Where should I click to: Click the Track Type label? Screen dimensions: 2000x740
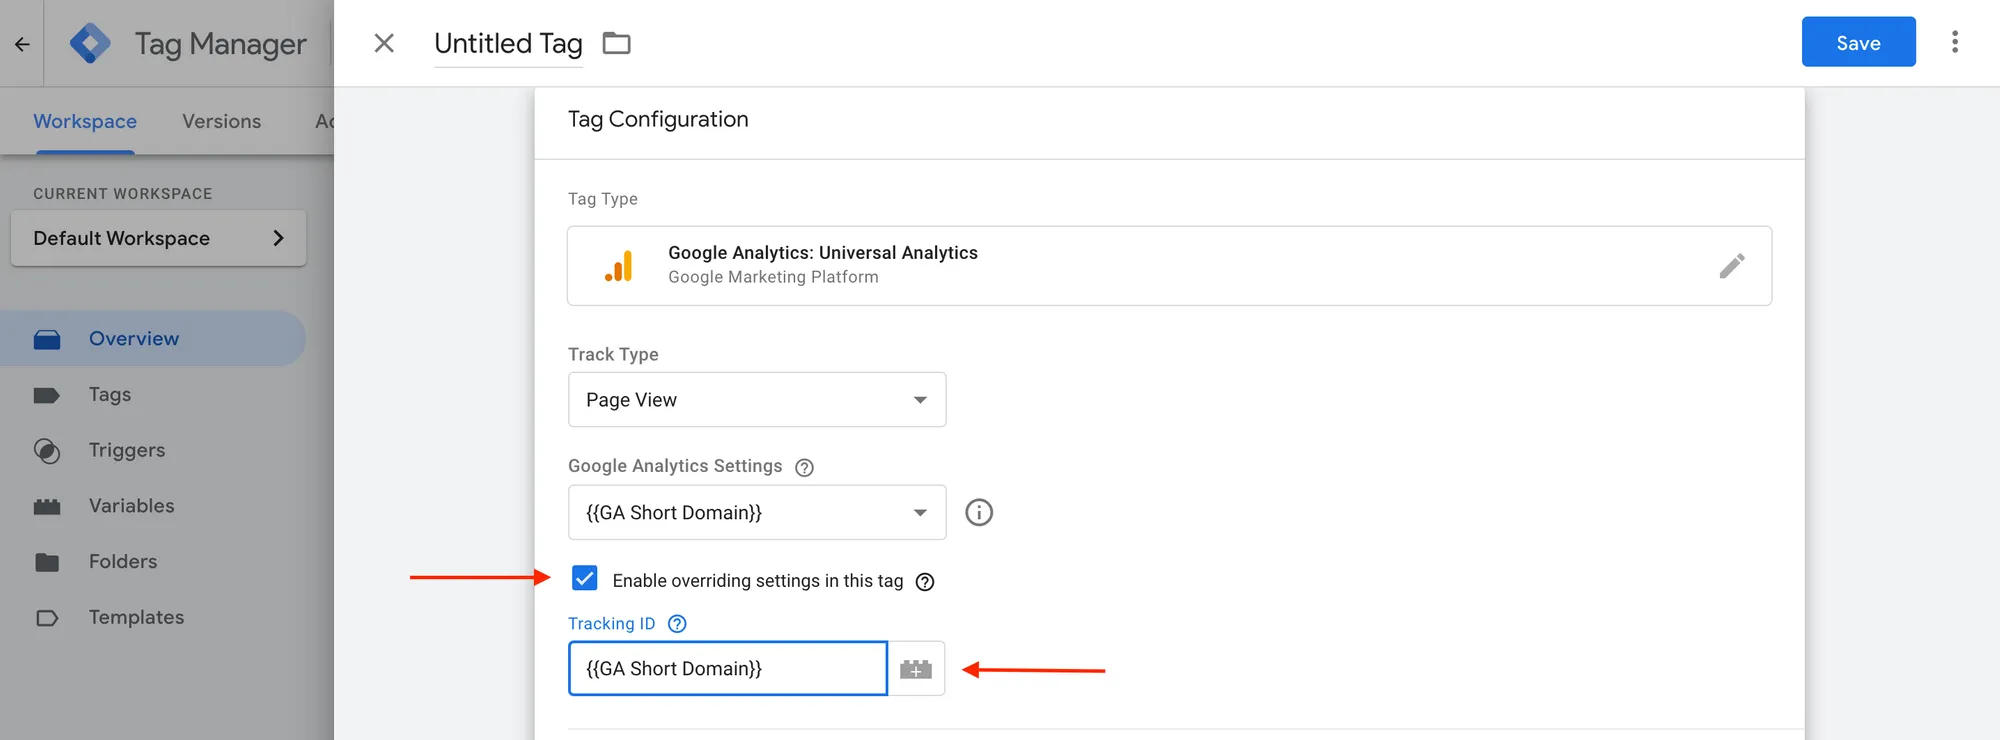(613, 354)
